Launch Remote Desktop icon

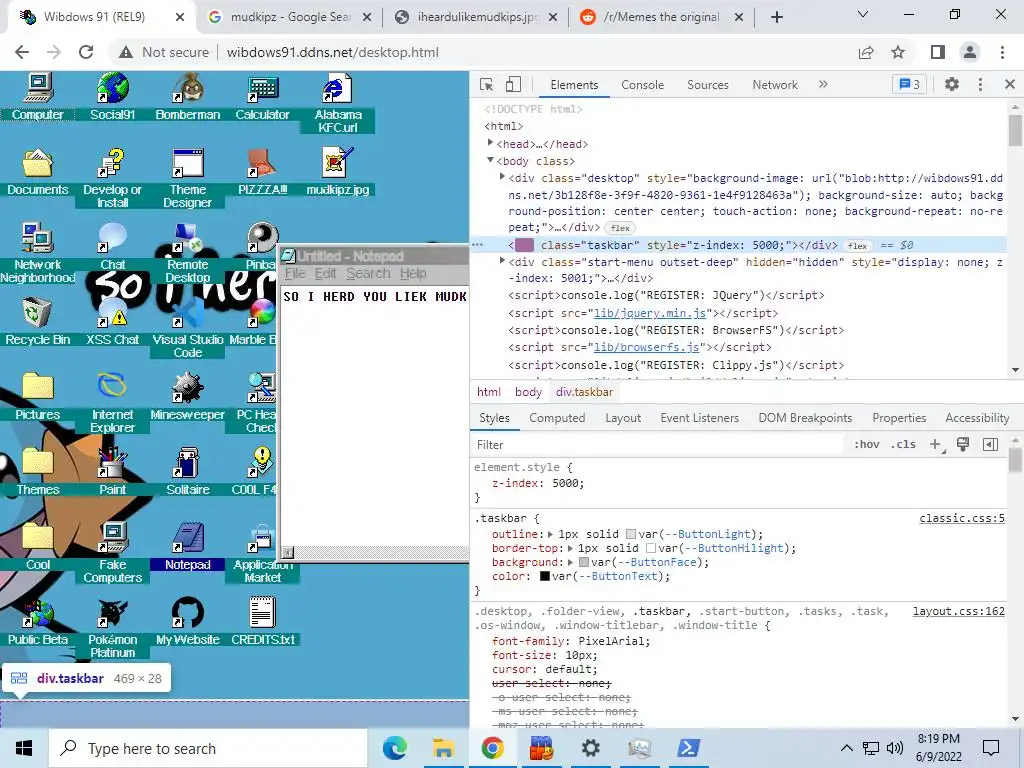click(x=187, y=253)
